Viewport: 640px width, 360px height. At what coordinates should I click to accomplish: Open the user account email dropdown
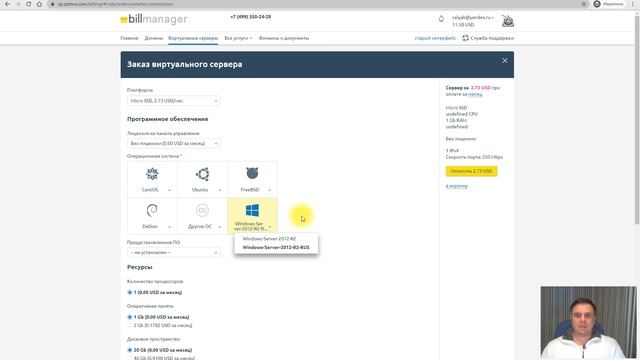click(x=473, y=18)
